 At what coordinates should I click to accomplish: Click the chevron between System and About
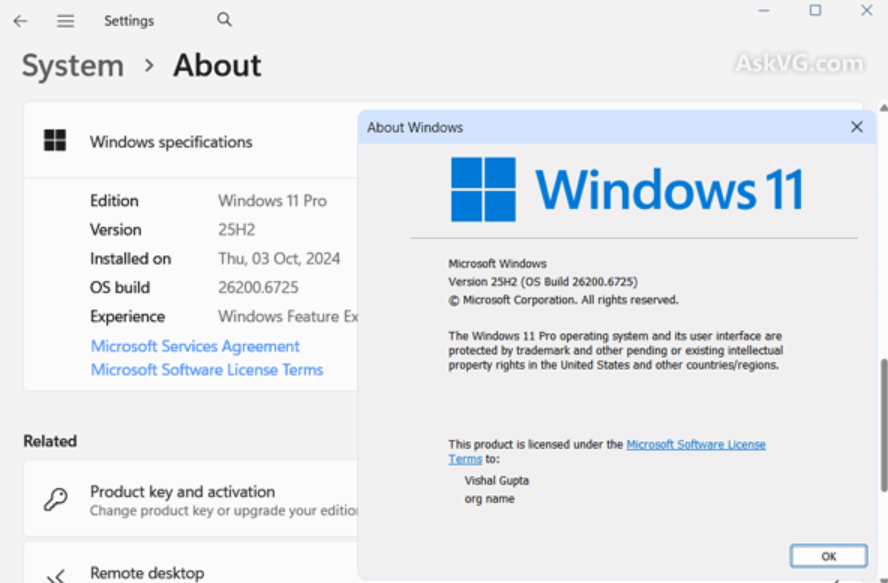[148, 66]
